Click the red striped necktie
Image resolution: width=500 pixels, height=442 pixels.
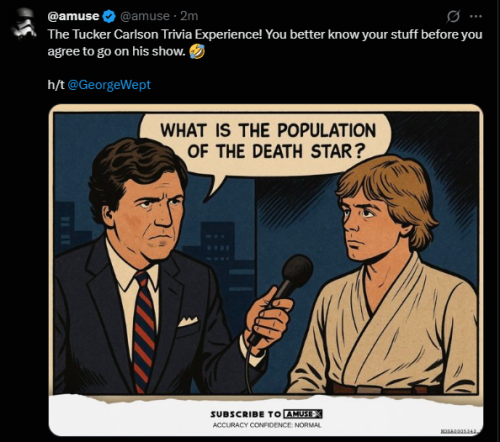144,330
